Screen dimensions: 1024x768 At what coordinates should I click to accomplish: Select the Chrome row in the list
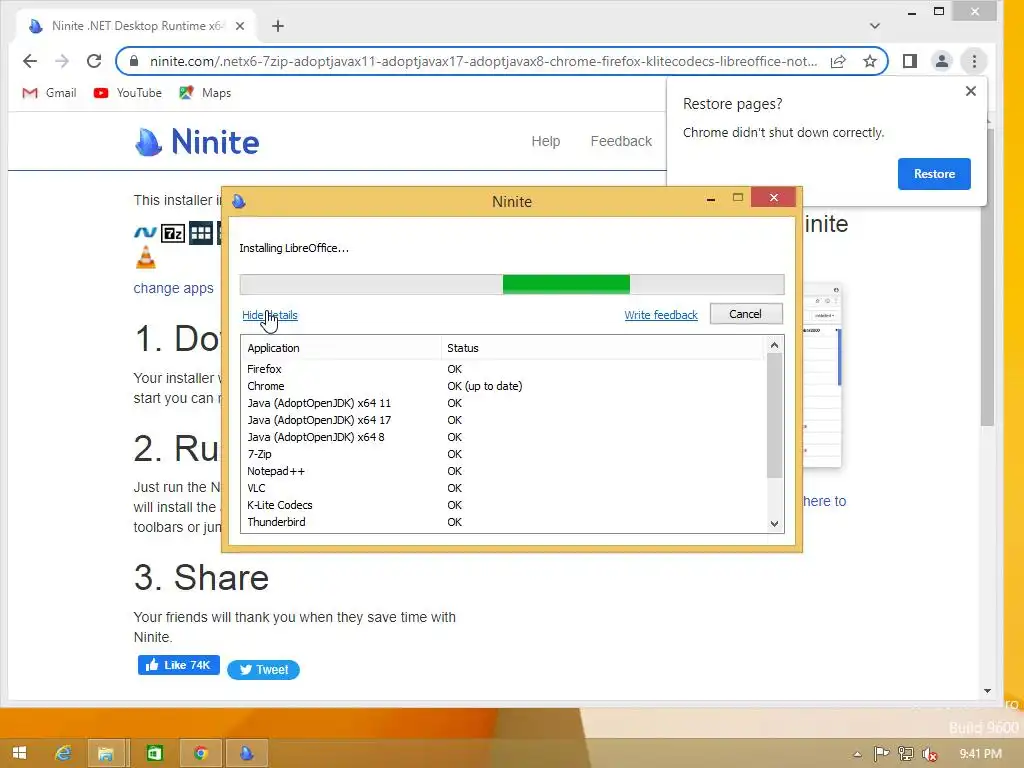(503, 386)
